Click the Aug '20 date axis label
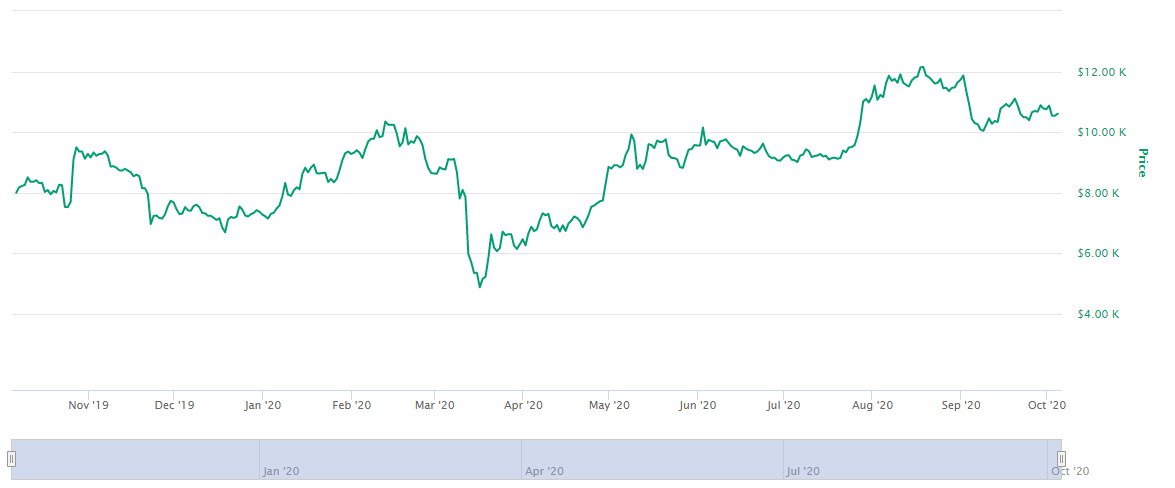 coord(871,405)
